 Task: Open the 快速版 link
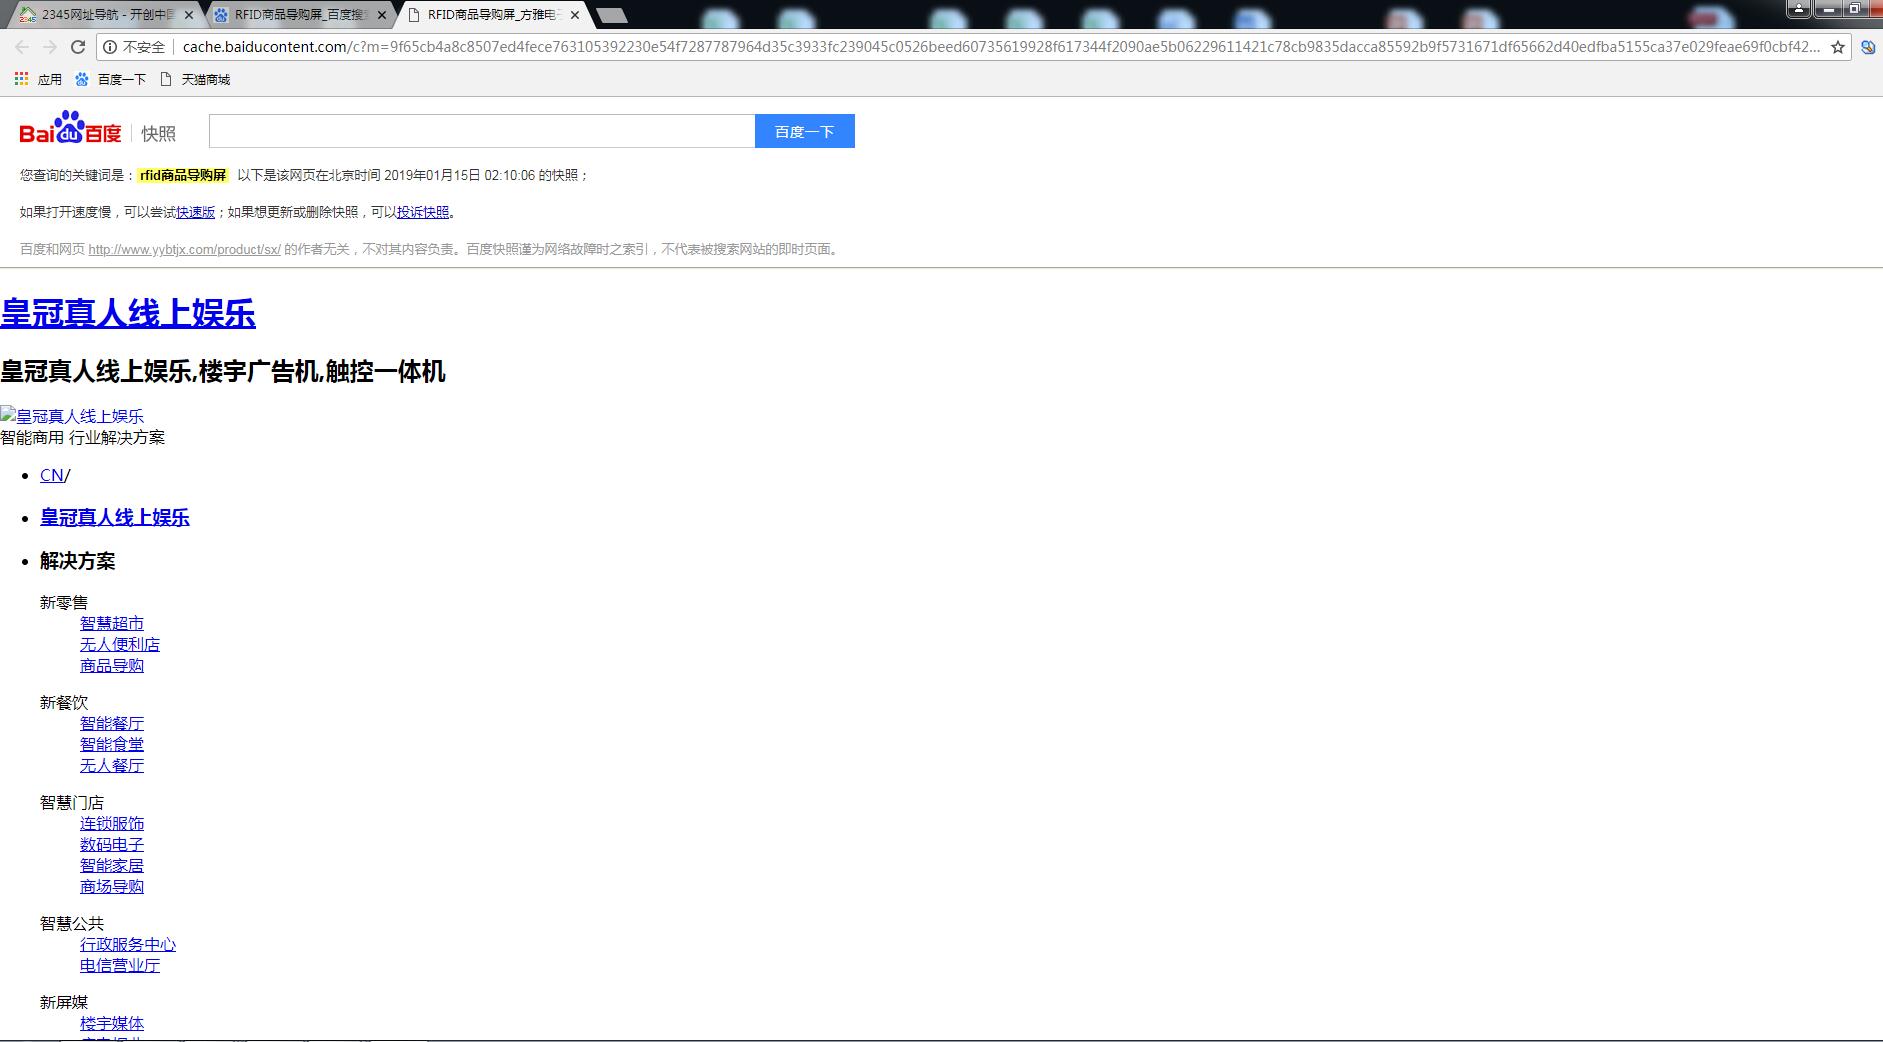pos(195,212)
